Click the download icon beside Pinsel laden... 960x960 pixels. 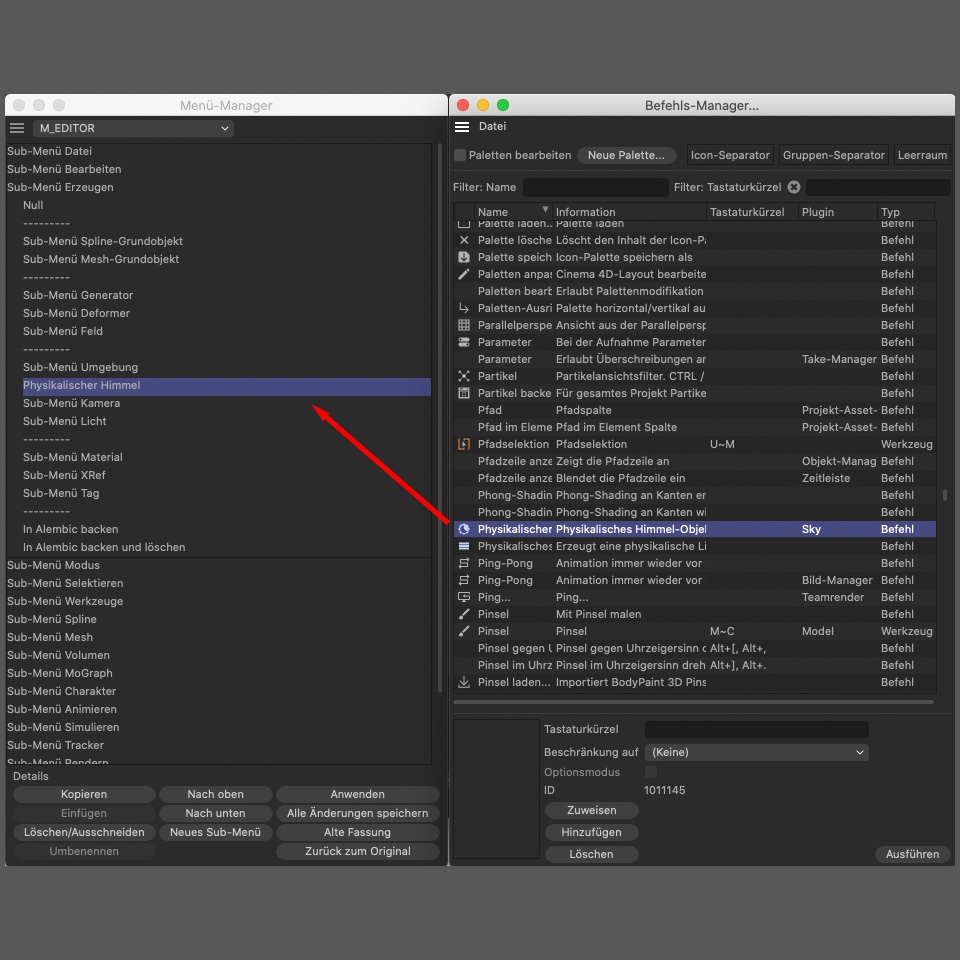click(x=464, y=682)
